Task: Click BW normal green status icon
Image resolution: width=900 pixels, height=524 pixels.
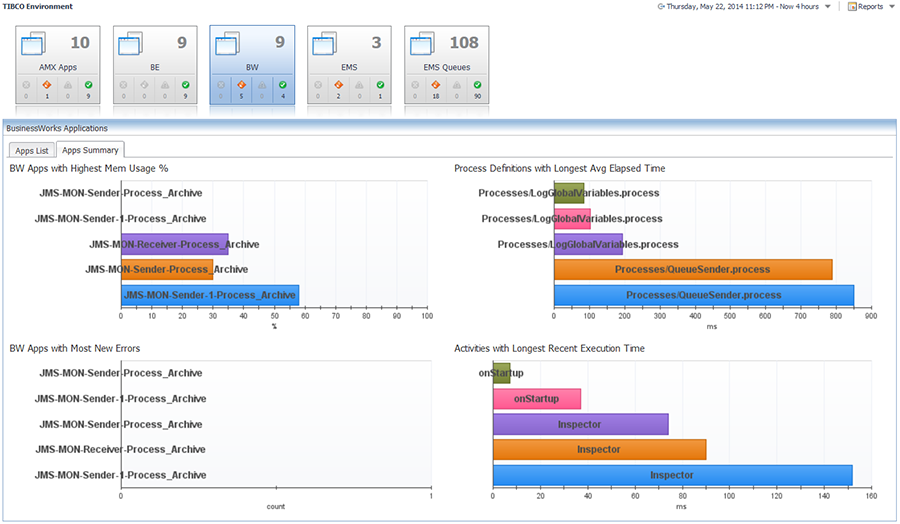Action: (283, 85)
